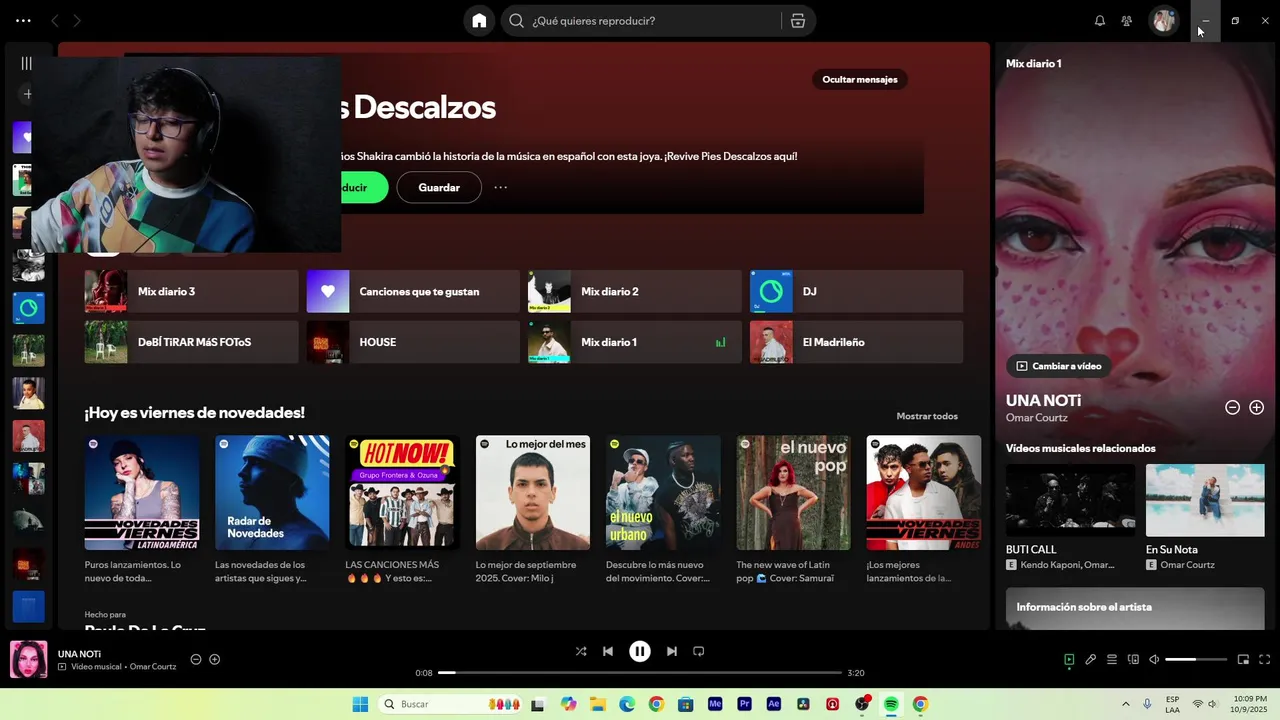Open now playing cover art in bottom bar
This screenshot has height=720, width=1280.
click(28, 659)
